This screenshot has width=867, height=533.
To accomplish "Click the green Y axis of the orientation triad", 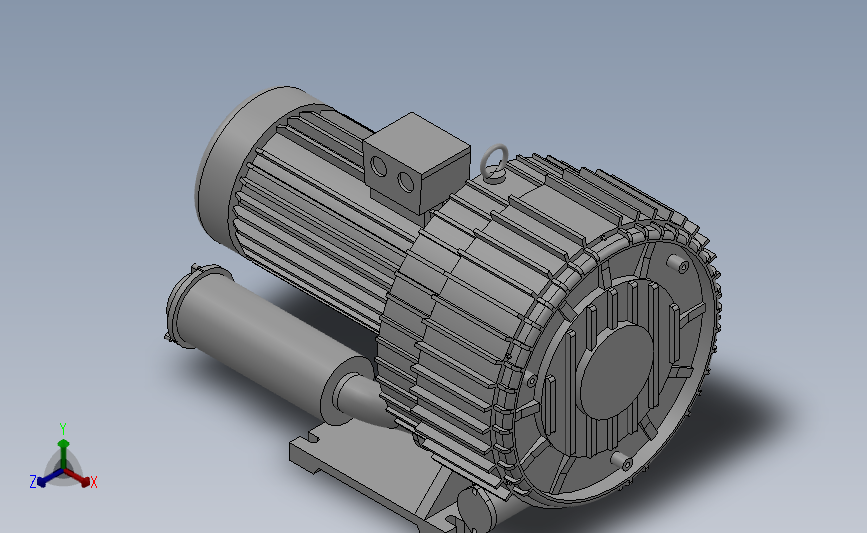I will tap(63, 452).
